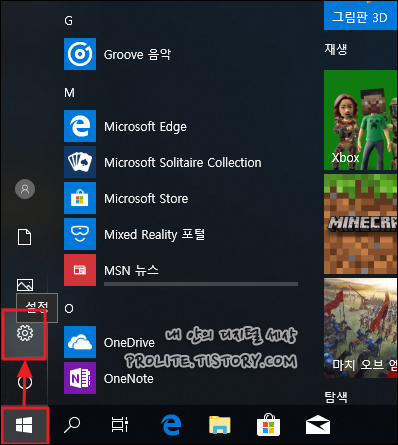Select the Microsoft Edge label
The image size is (398, 445).
pyautogui.click(x=145, y=127)
